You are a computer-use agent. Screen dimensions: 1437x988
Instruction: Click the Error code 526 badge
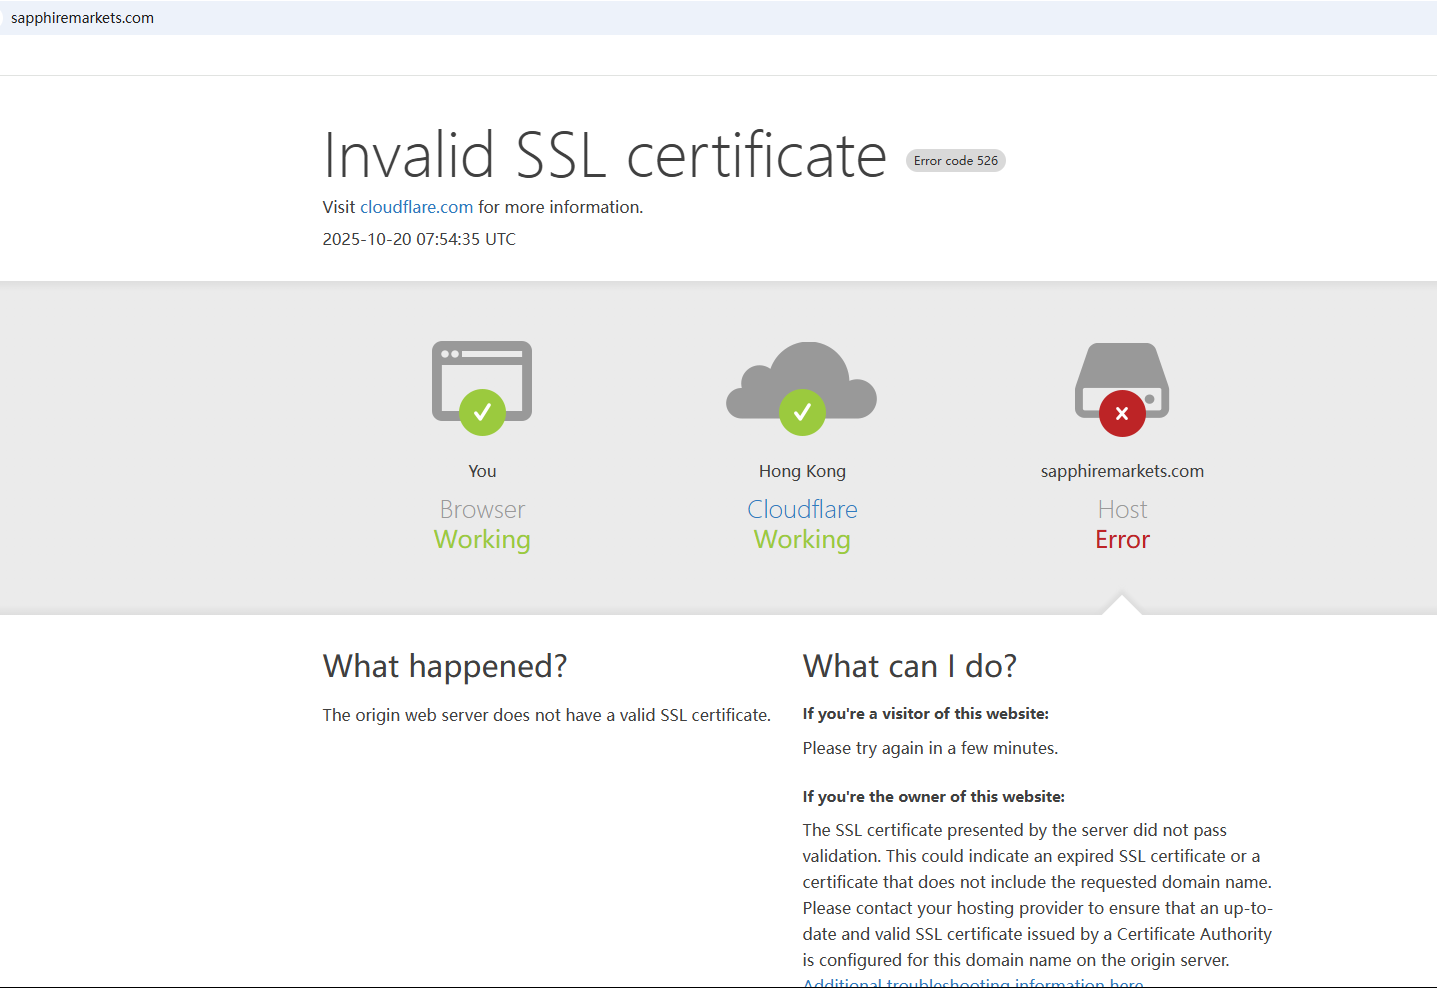(955, 161)
